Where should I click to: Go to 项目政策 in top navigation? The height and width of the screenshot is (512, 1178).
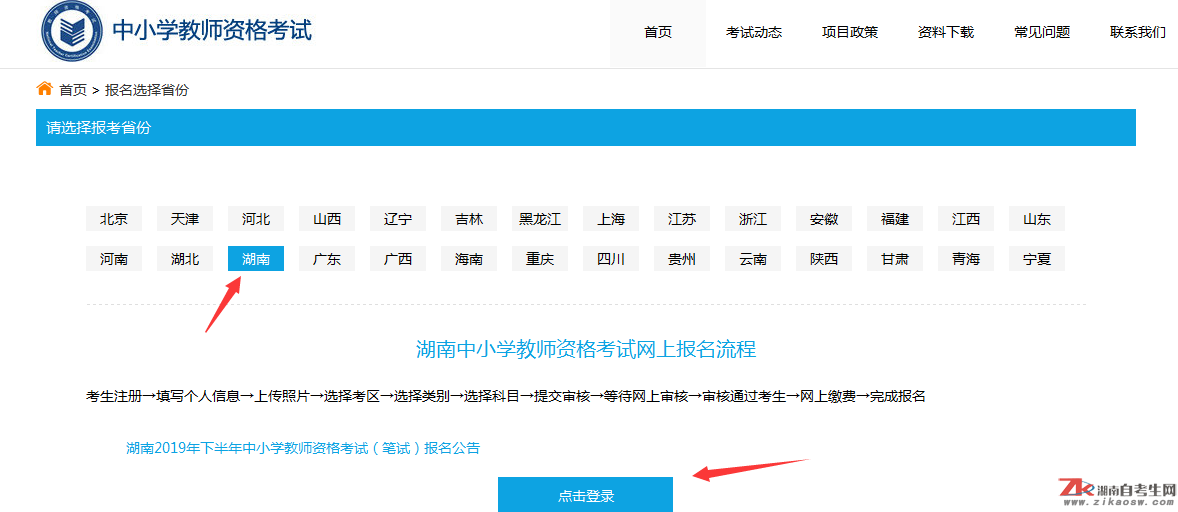pyautogui.click(x=850, y=32)
